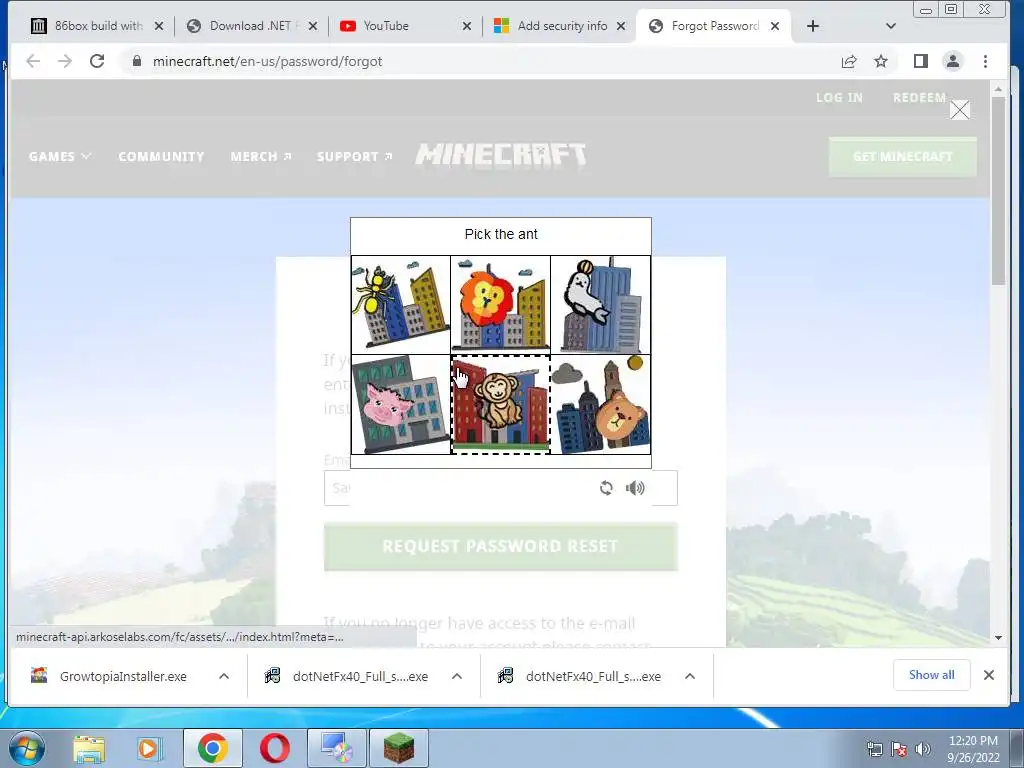Close the downloads bar

[x=989, y=675]
